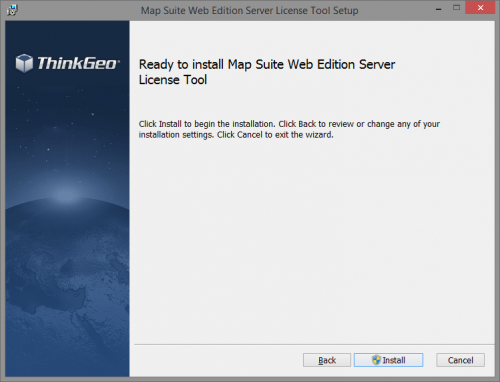Minimize the setup window
The height and width of the screenshot is (382, 500).
[x=439, y=9]
